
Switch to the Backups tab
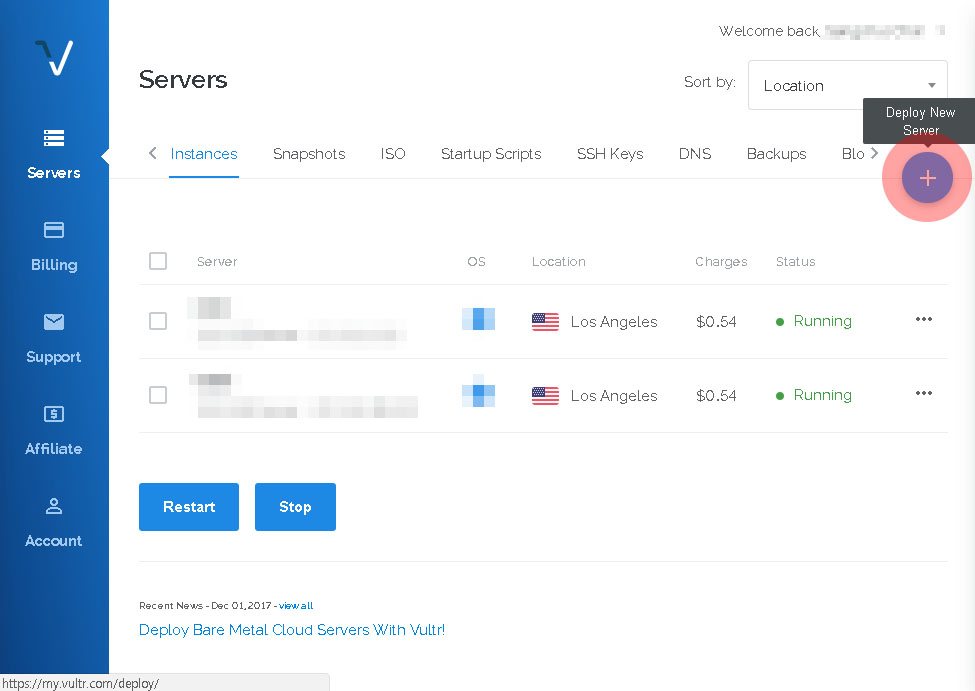pyautogui.click(x=776, y=154)
